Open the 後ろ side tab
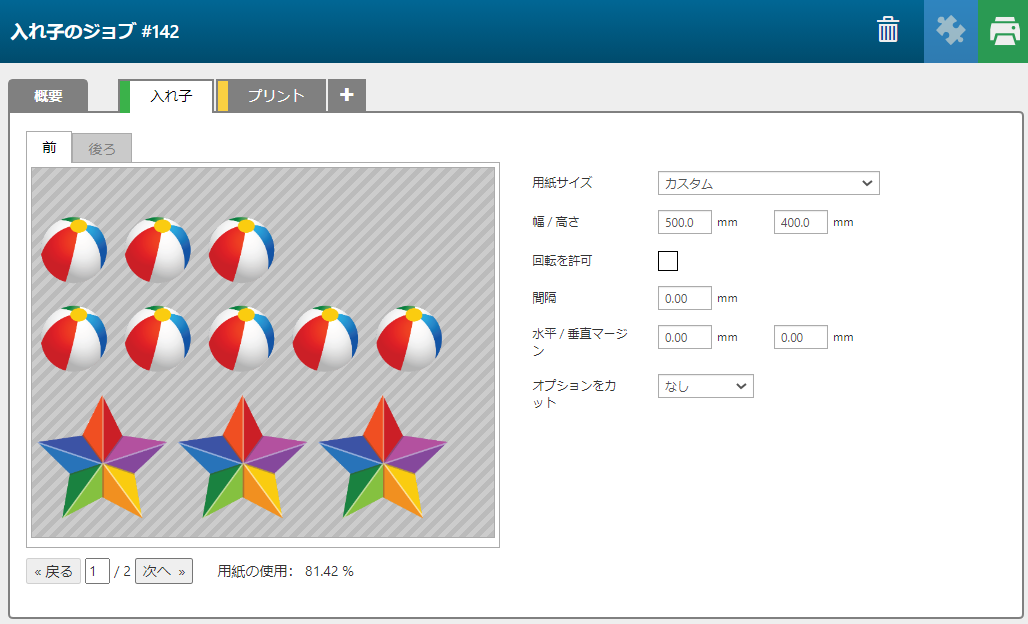The width and height of the screenshot is (1028, 624). click(102, 149)
